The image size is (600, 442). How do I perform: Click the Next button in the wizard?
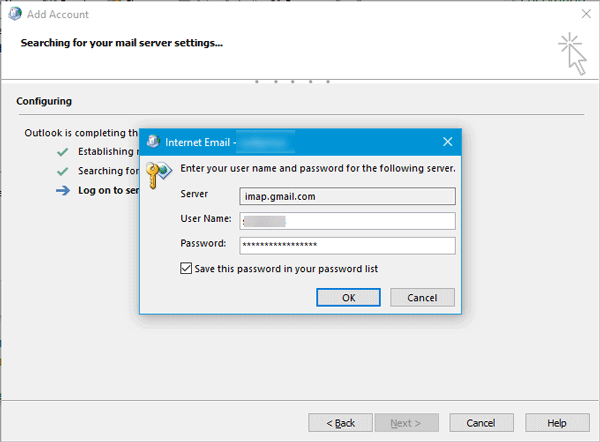click(412, 422)
